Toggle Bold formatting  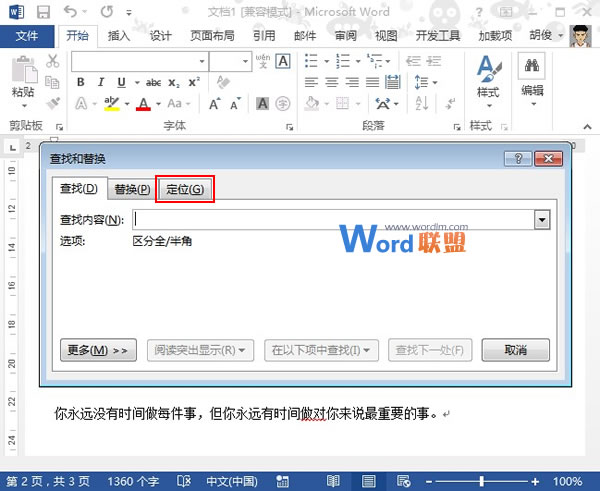point(81,82)
